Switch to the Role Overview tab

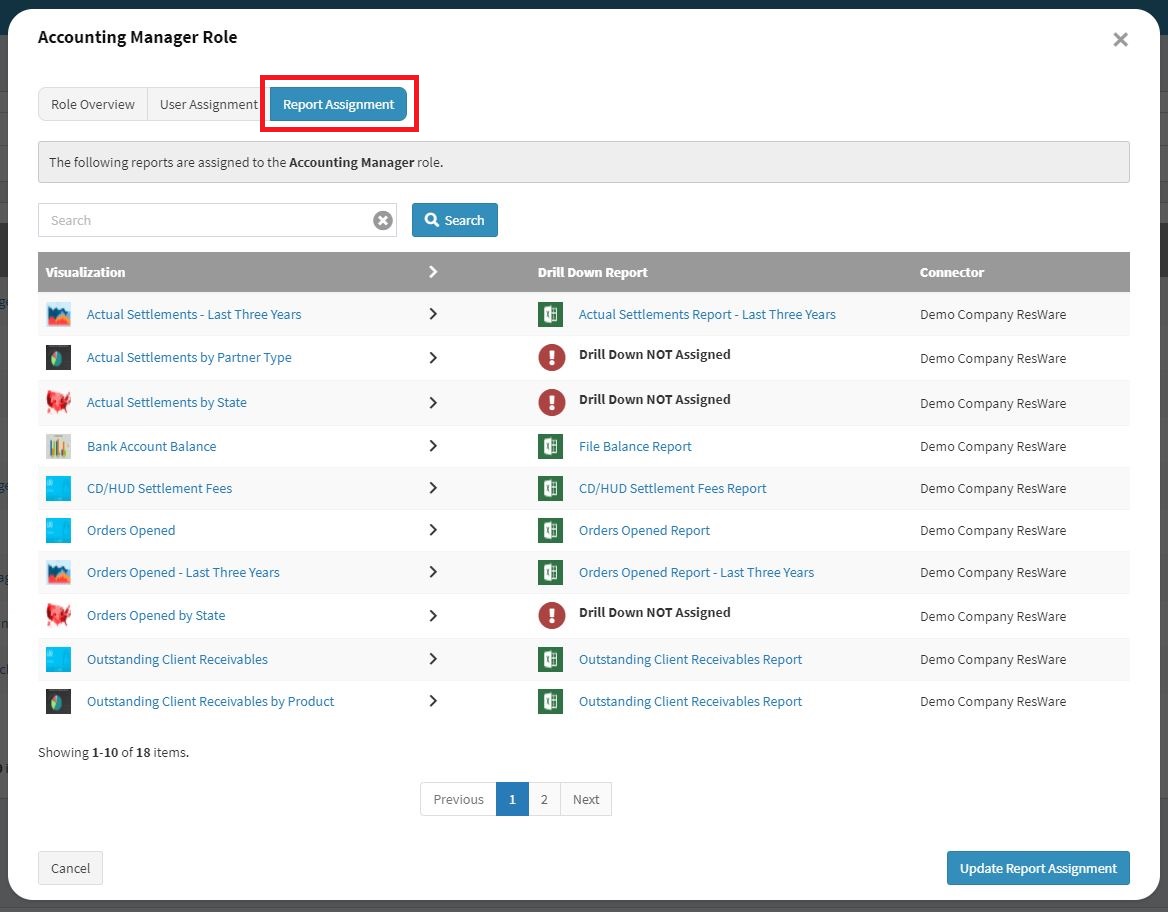click(92, 104)
